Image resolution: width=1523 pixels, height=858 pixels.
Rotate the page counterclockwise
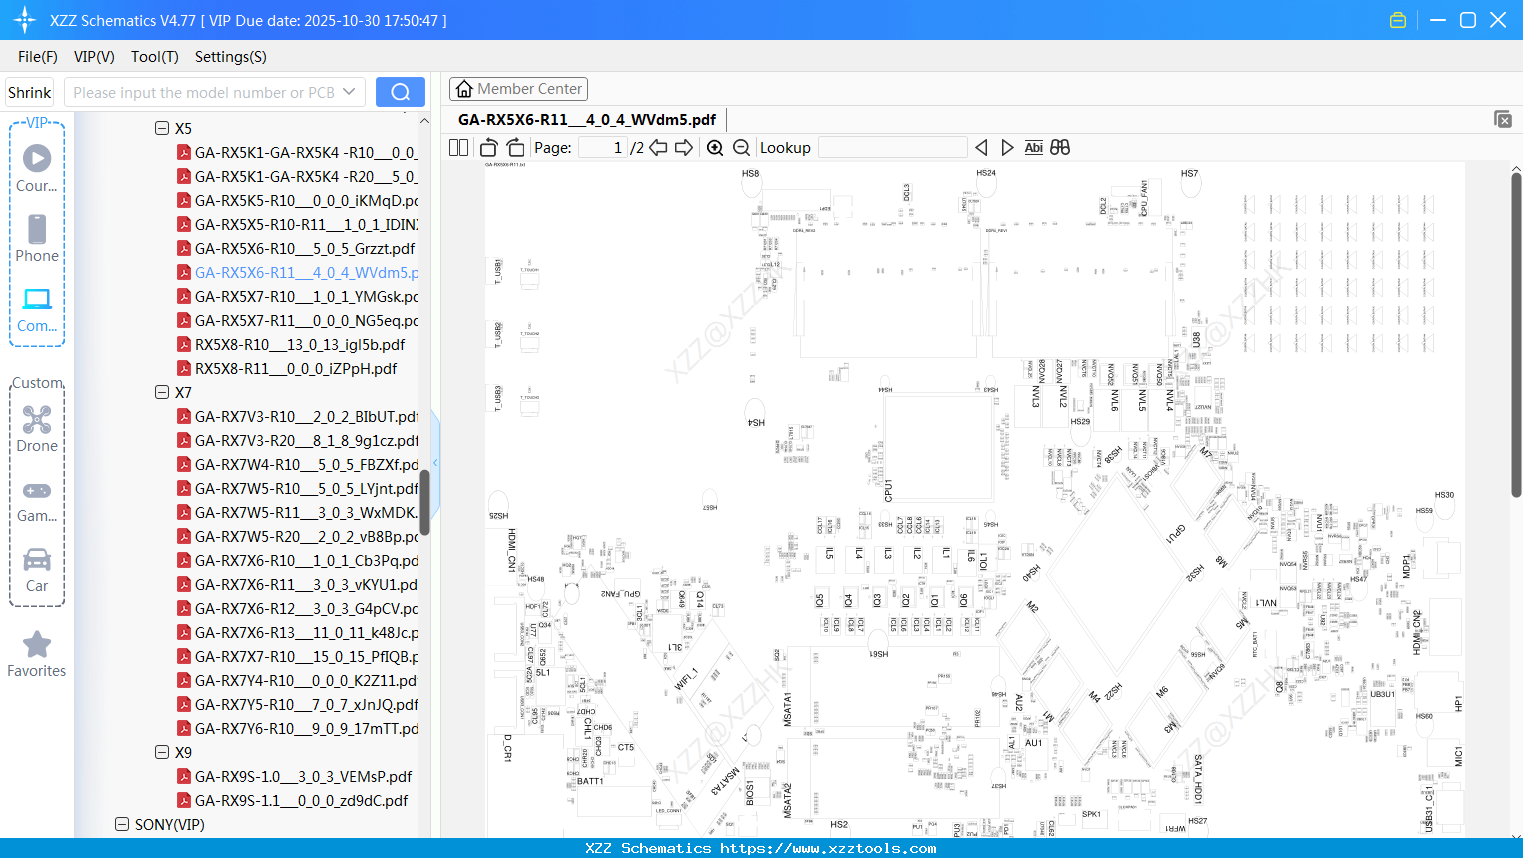(x=489, y=147)
